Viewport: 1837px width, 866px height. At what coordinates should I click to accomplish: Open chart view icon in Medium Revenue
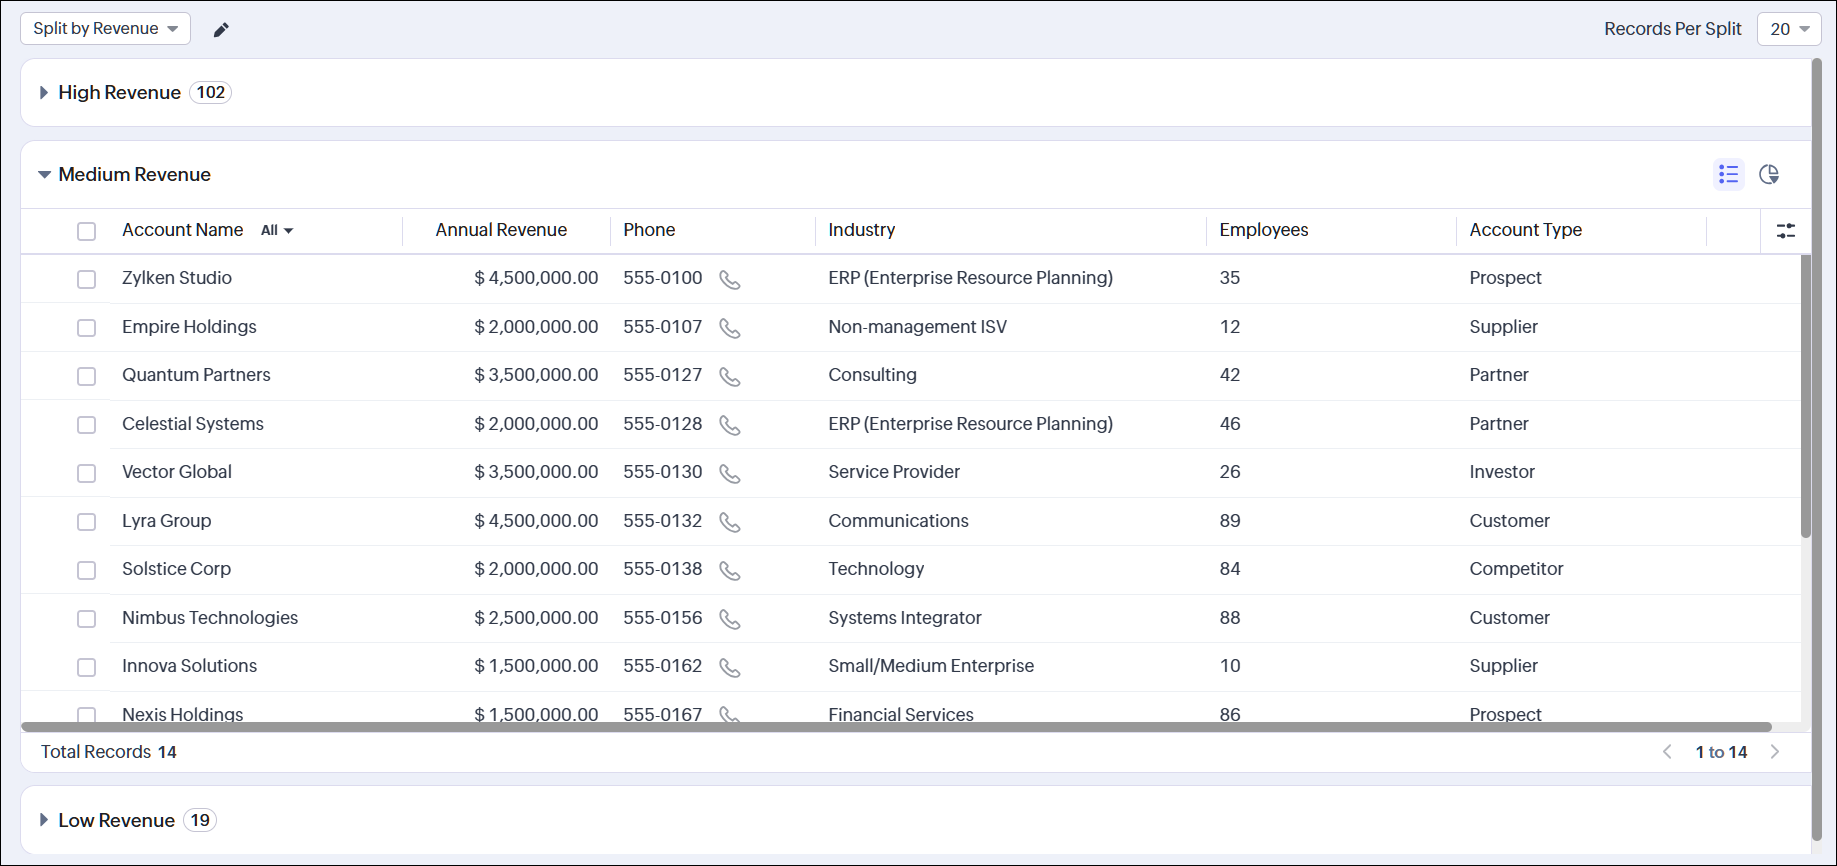(x=1769, y=175)
